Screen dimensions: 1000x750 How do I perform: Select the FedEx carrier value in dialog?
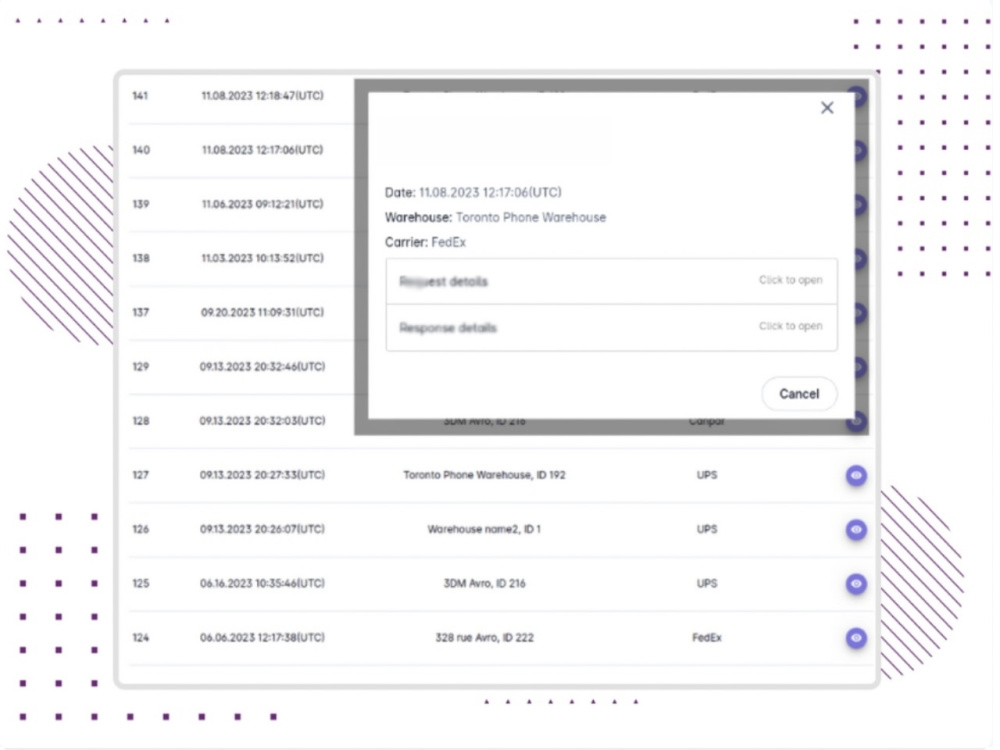pos(448,242)
